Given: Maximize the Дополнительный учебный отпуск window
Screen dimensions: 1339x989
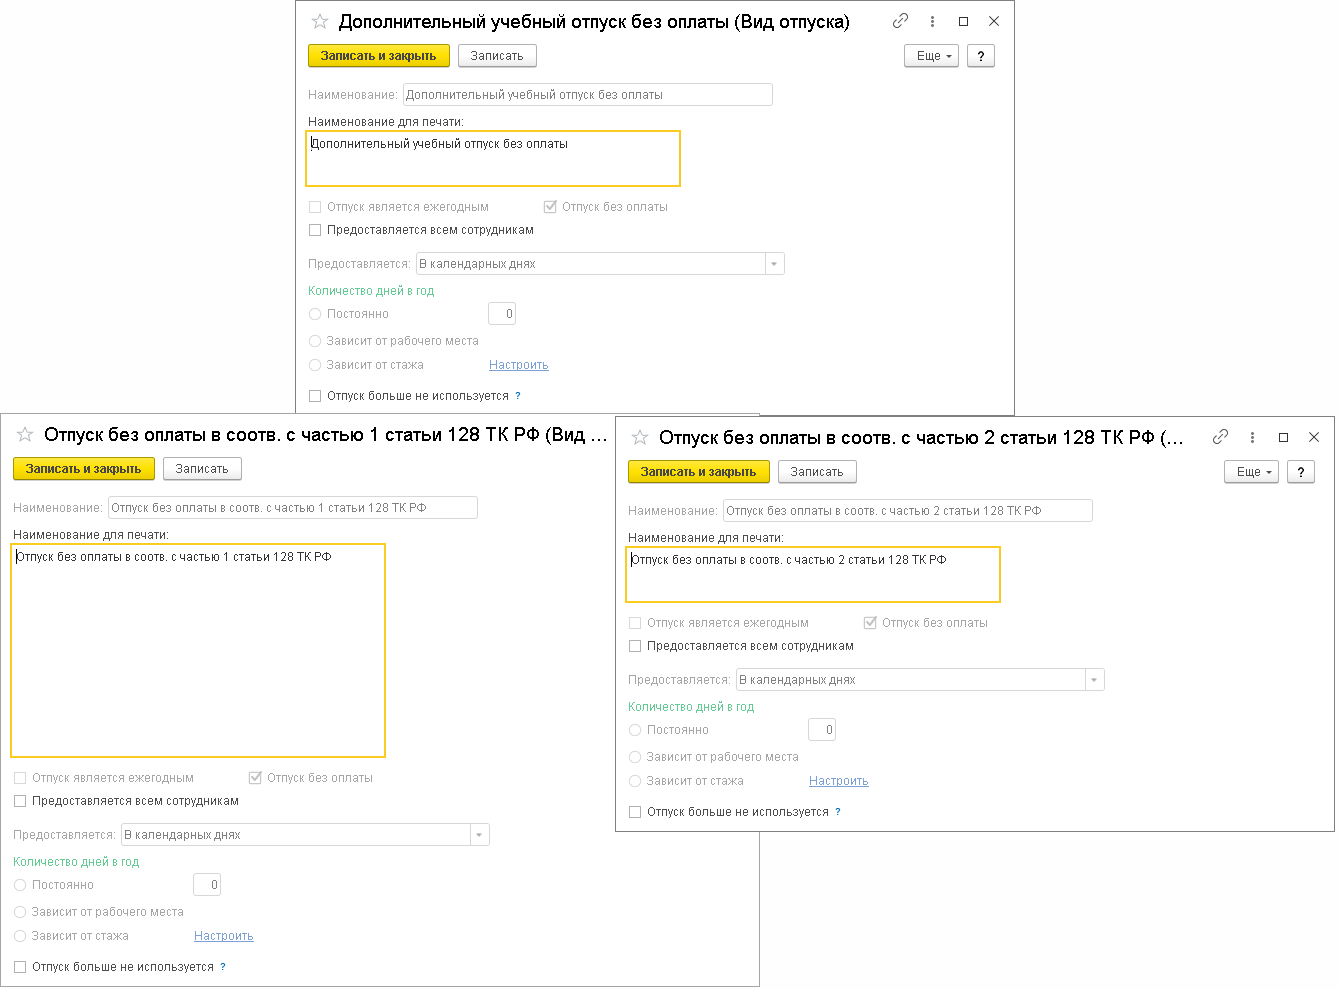Looking at the screenshot, I should (x=964, y=21).
